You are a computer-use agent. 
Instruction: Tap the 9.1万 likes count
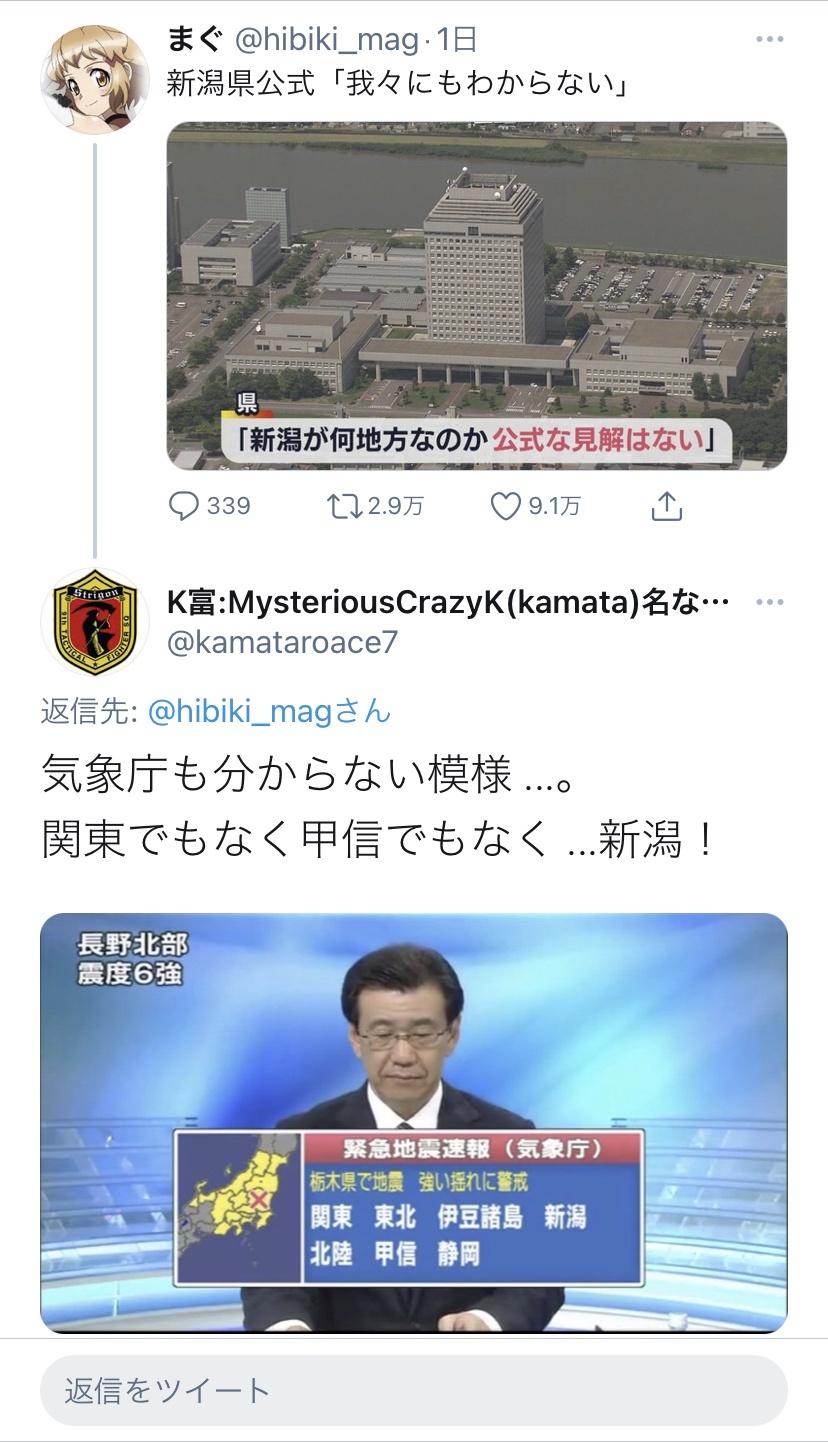coord(555,506)
